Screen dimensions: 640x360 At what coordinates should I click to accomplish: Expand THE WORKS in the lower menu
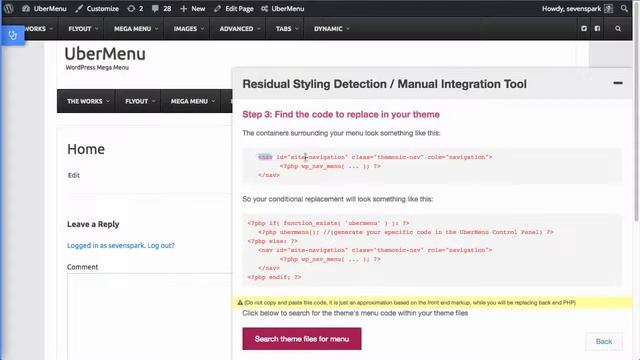click(x=88, y=101)
